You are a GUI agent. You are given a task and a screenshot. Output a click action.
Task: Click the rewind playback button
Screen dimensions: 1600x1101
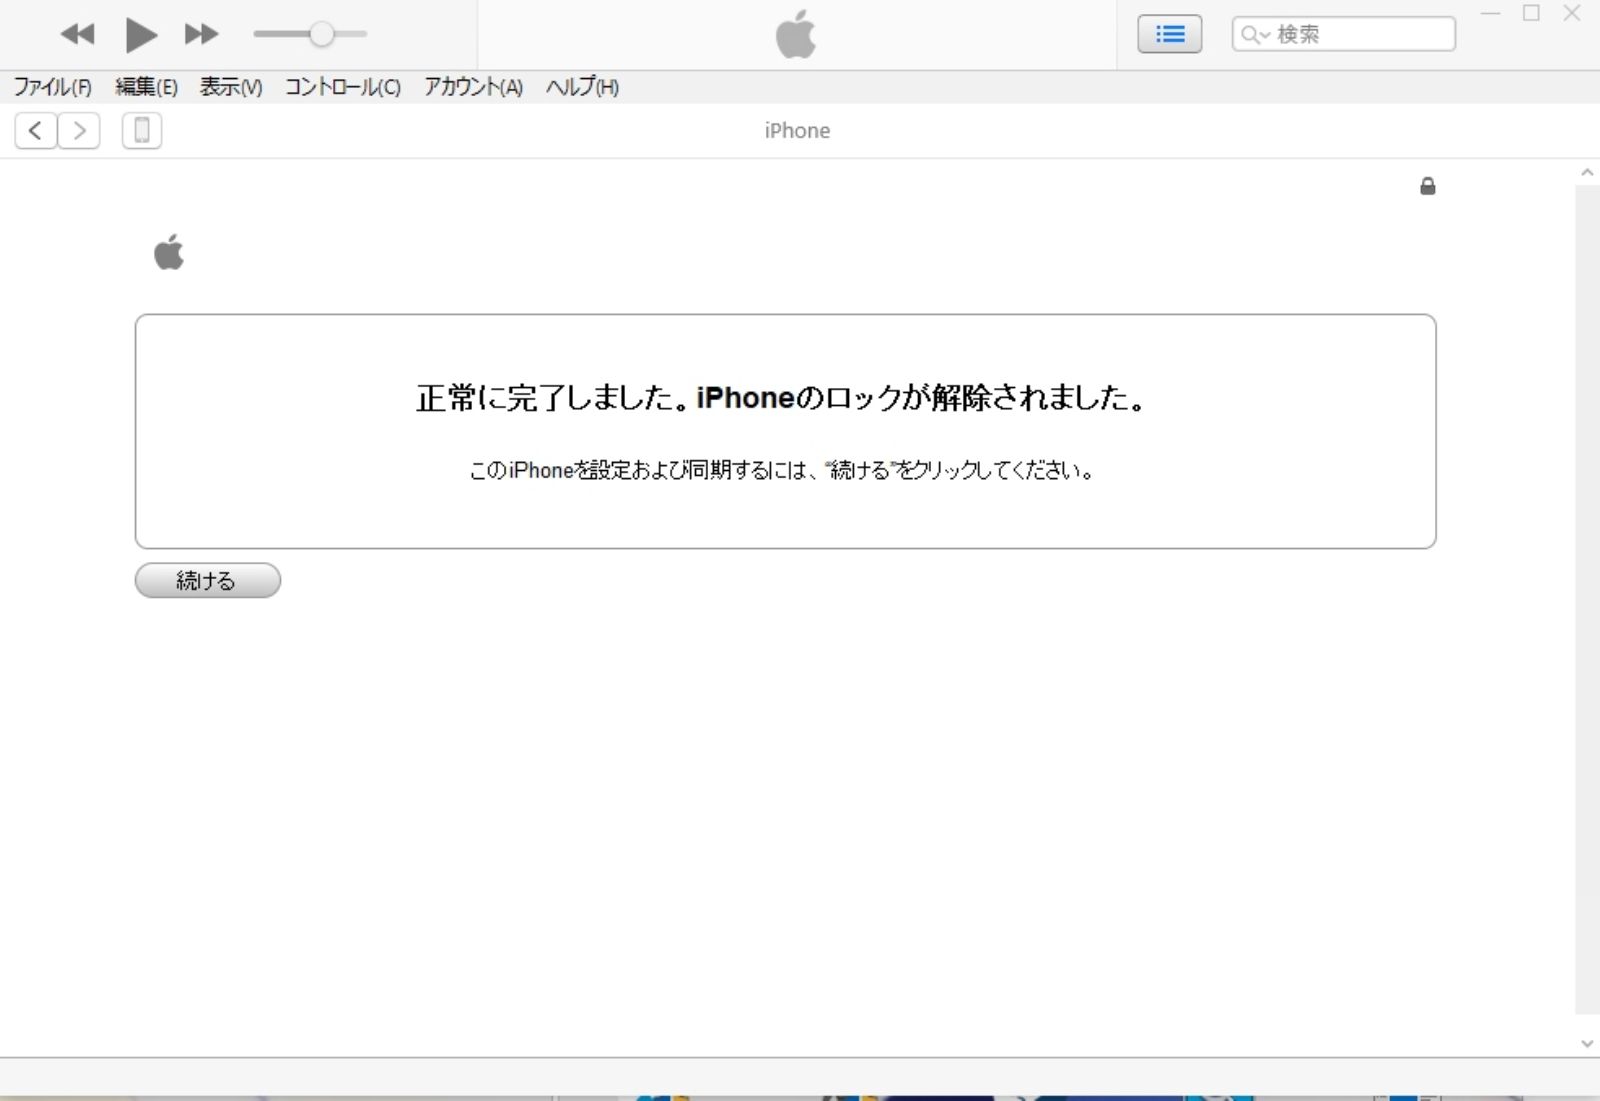[77, 34]
